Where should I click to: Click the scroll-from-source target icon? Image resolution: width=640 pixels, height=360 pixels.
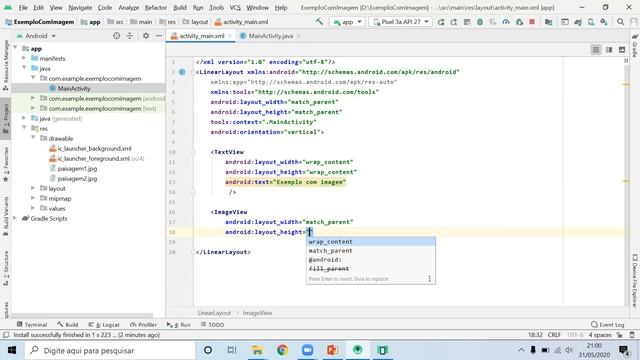pyautogui.click(x=116, y=36)
